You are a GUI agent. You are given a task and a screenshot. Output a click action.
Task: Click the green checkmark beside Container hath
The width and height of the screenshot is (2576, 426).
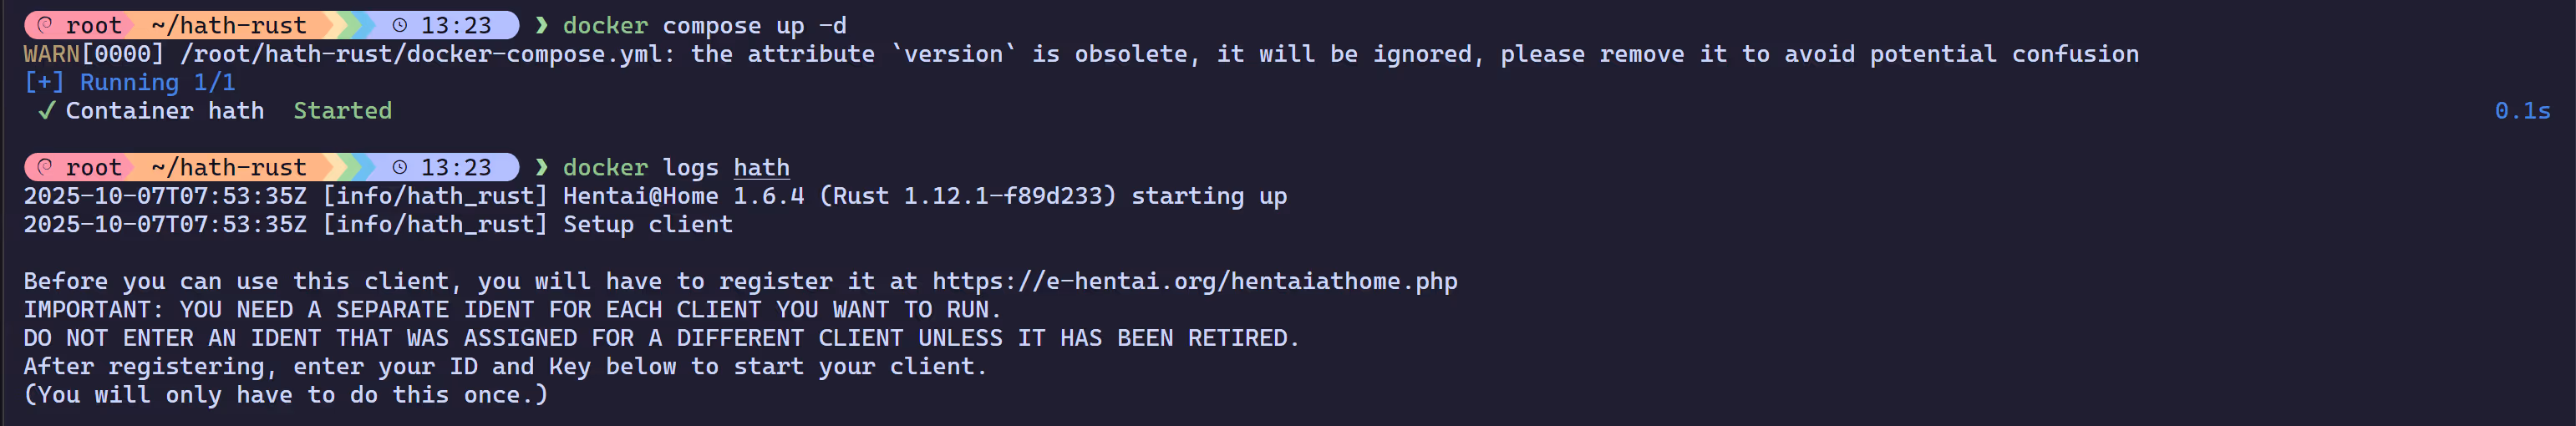point(46,111)
